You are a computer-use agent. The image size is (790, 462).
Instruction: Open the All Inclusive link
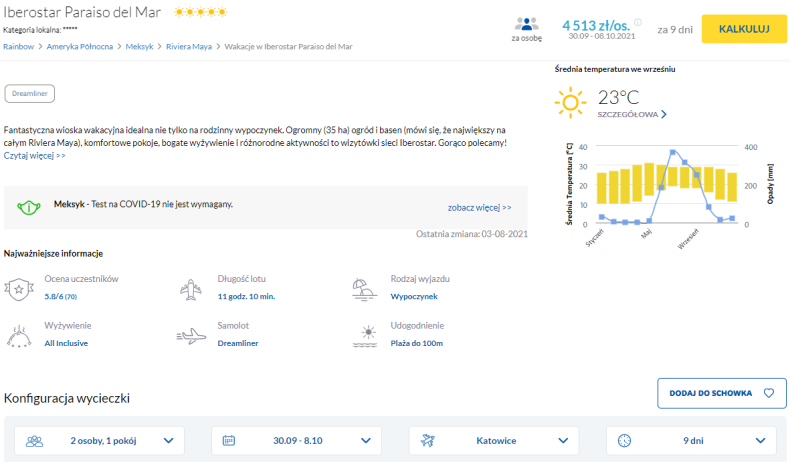click(66, 344)
